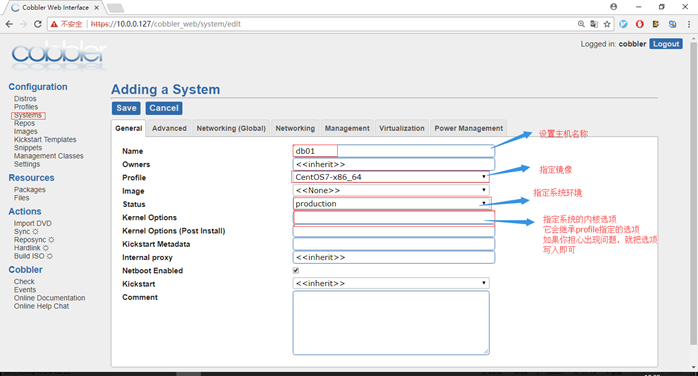Open the Networking (Global) tab

[231, 128]
